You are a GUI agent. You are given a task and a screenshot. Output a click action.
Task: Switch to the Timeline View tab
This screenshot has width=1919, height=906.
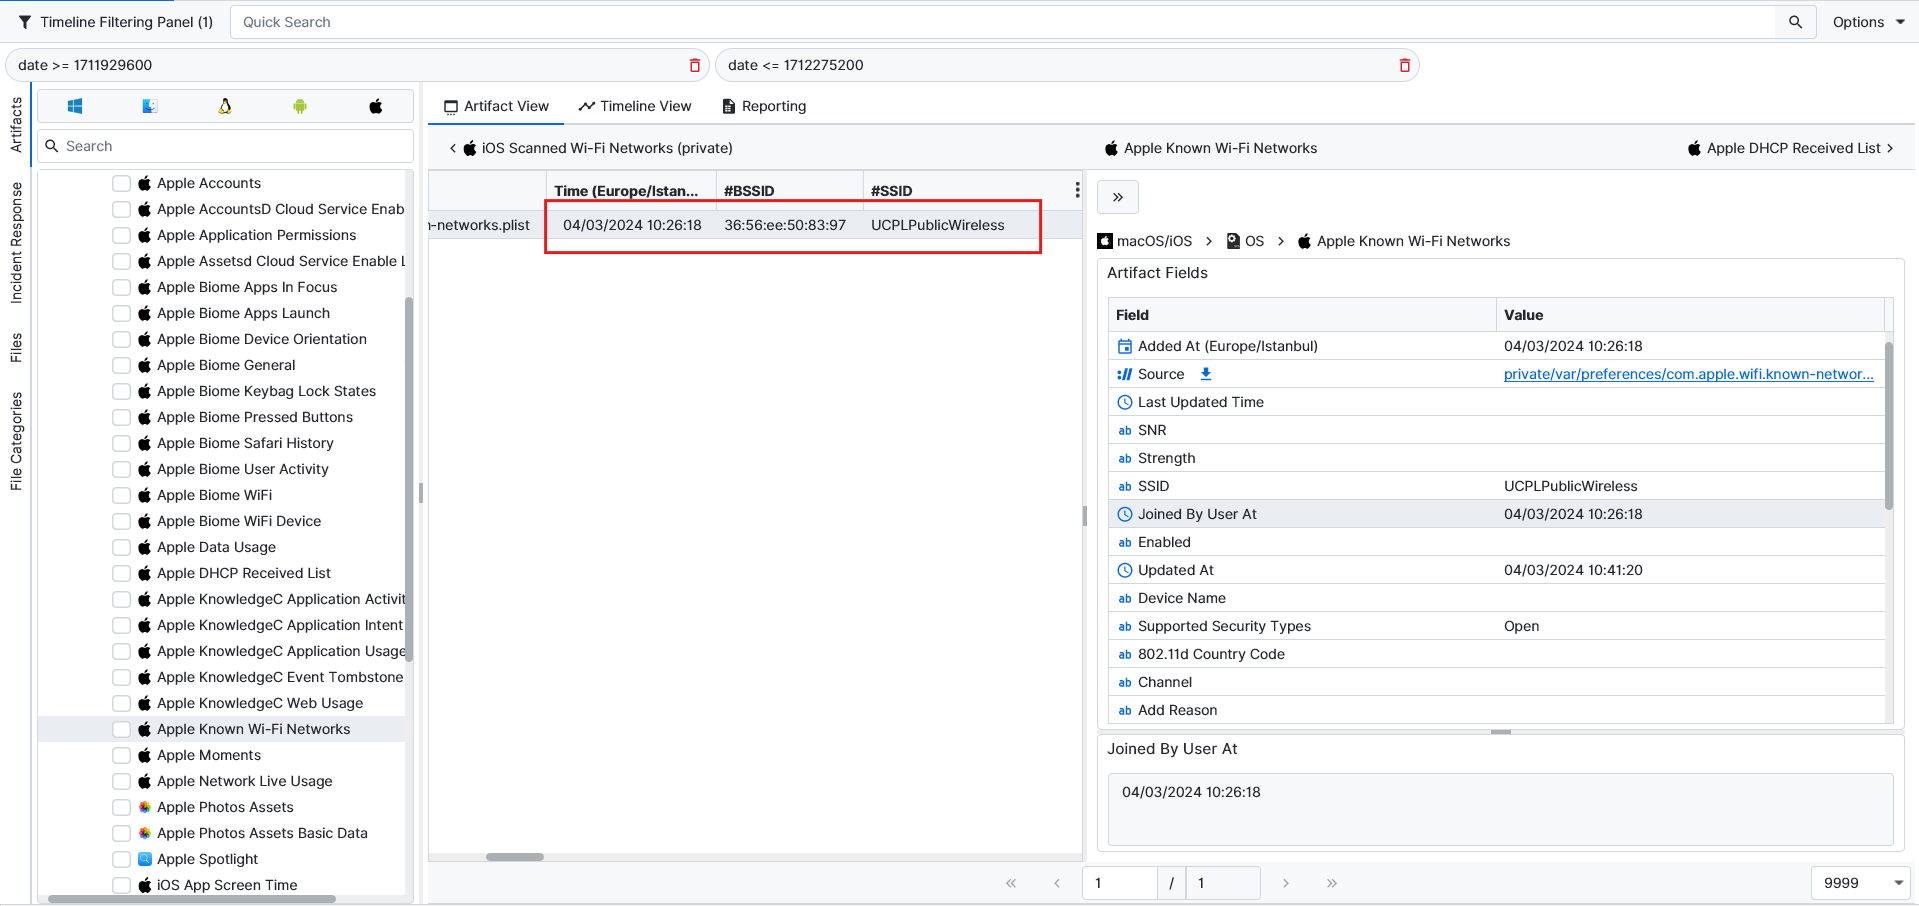click(x=635, y=106)
